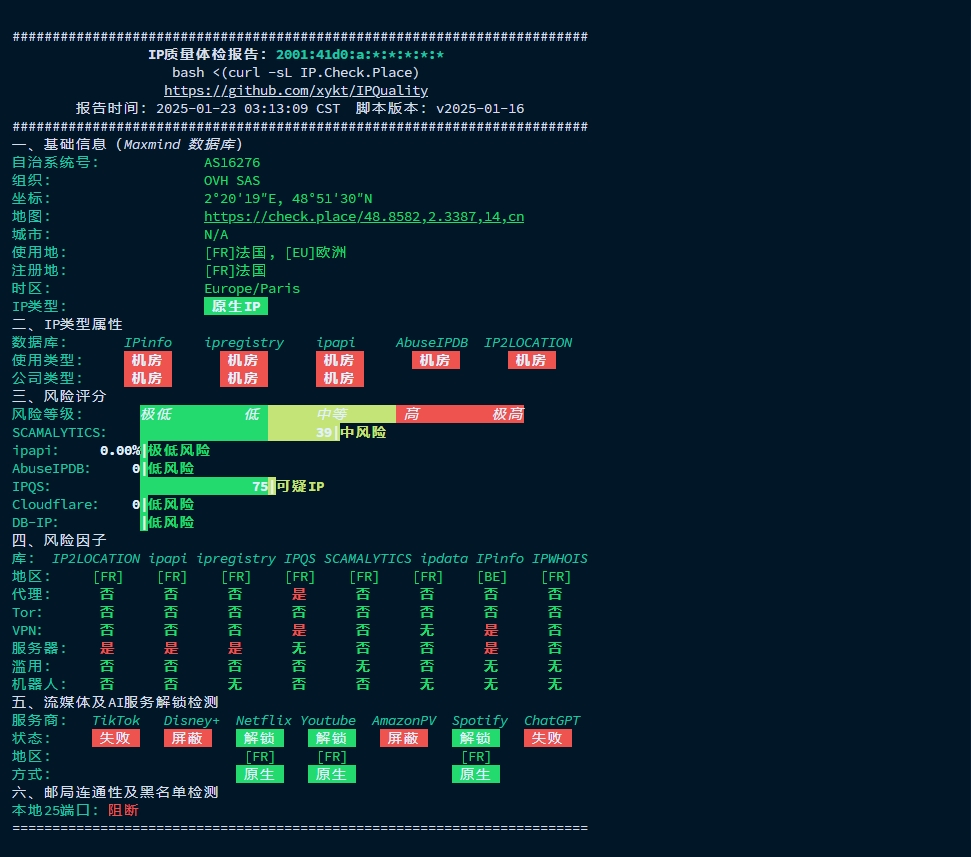This screenshot has width=971, height=857.
Task: Click the AbuseIPDB 机房 usage type badge
Action: (435, 360)
